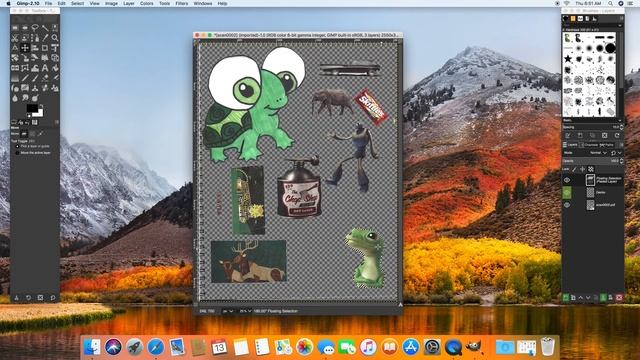
Task: Open GIMP icon in the dock
Action: tap(473, 347)
